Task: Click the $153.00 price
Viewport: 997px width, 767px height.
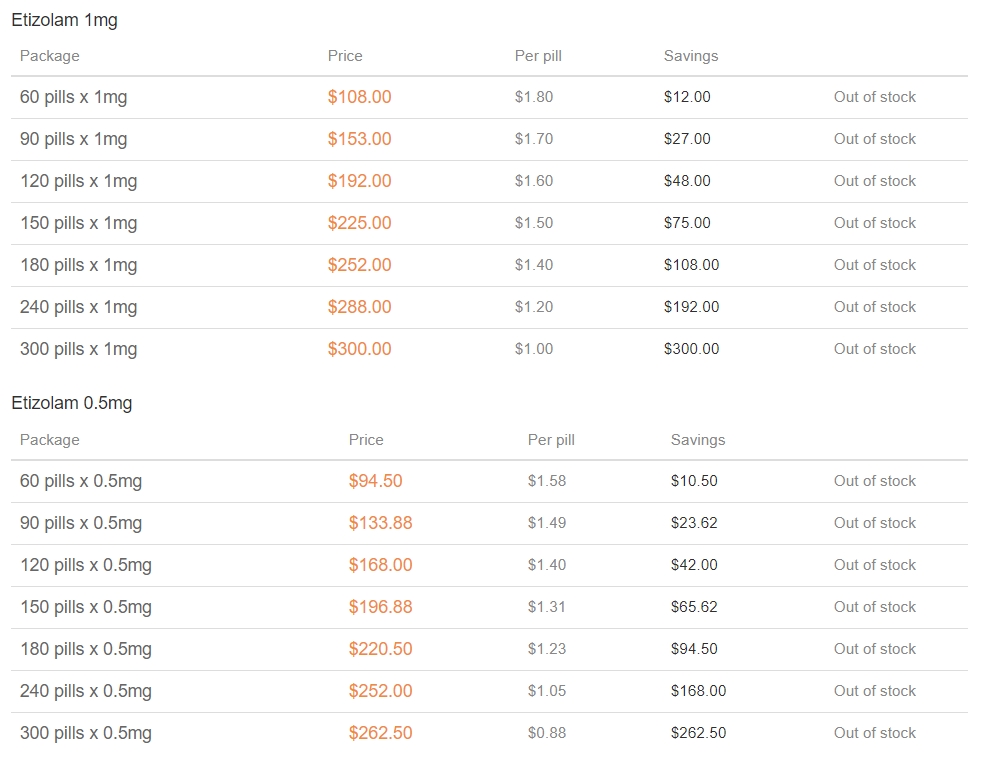Action: (x=359, y=139)
